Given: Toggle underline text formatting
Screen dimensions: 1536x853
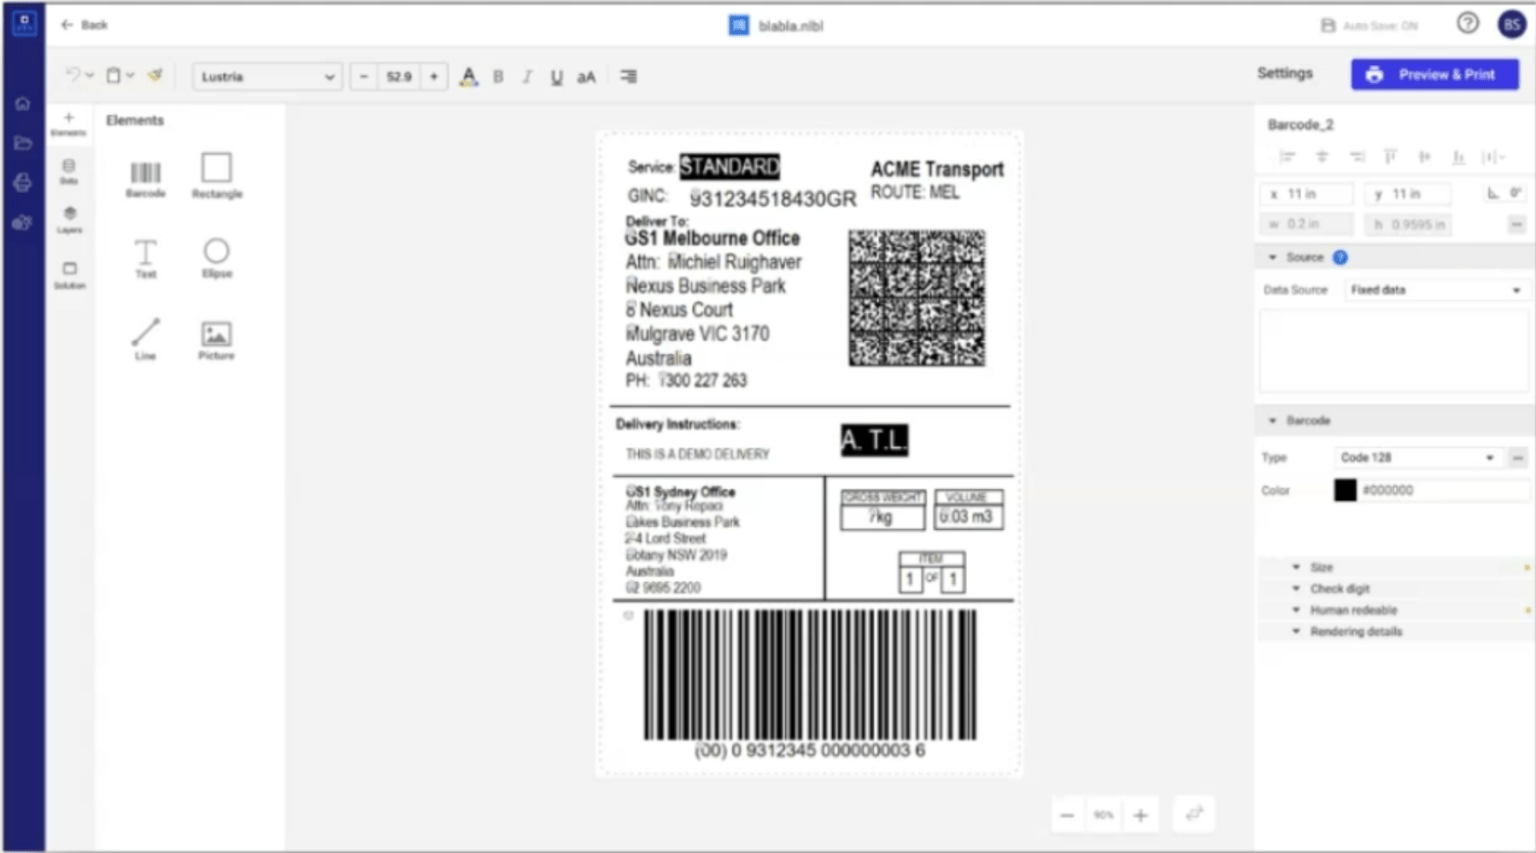Looking at the screenshot, I should tap(556, 76).
